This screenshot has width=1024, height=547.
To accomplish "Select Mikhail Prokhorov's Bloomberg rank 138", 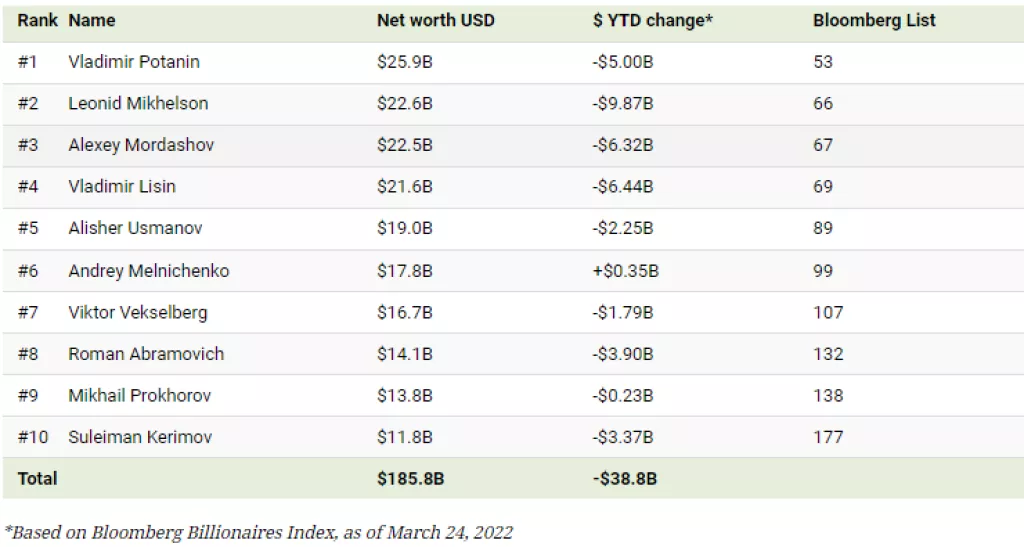I will 828,395.
